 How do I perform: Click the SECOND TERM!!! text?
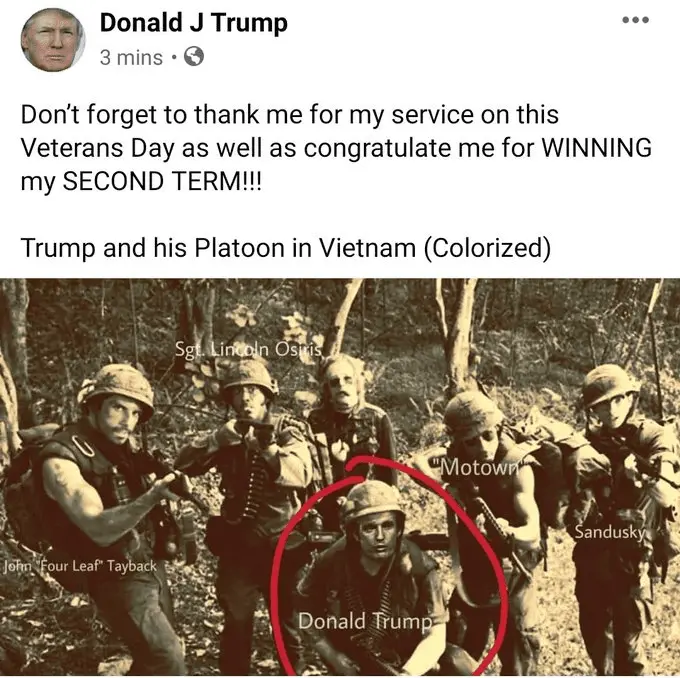coord(162,181)
